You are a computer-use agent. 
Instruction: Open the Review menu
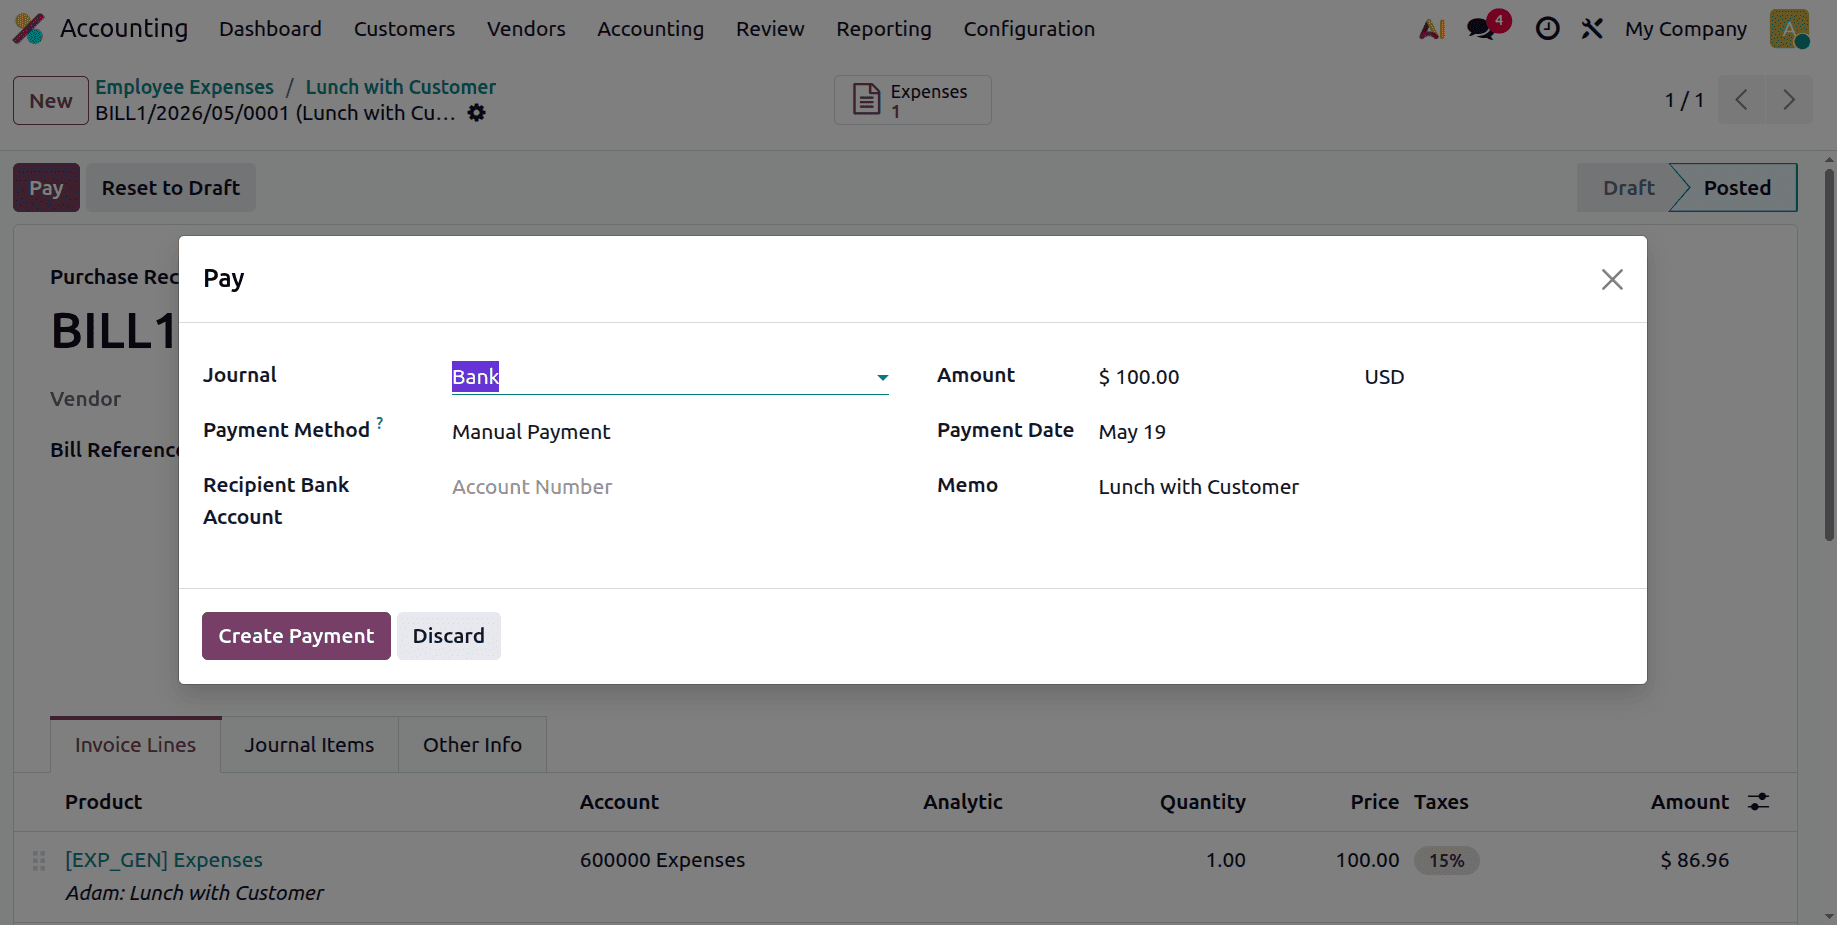coord(770,29)
